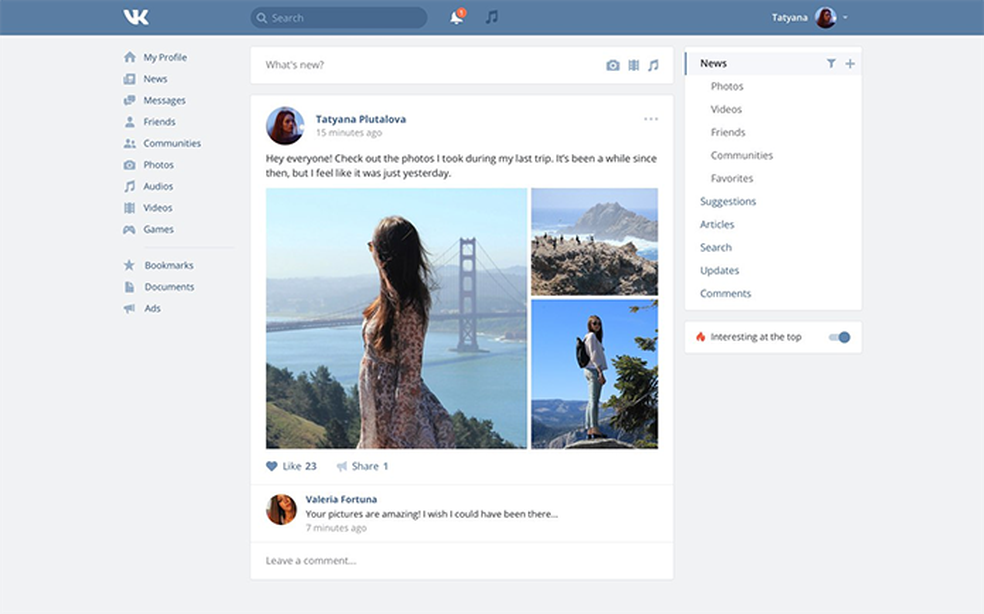The height and width of the screenshot is (614, 984).
Task: Open the notifications bell
Action: click(457, 18)
